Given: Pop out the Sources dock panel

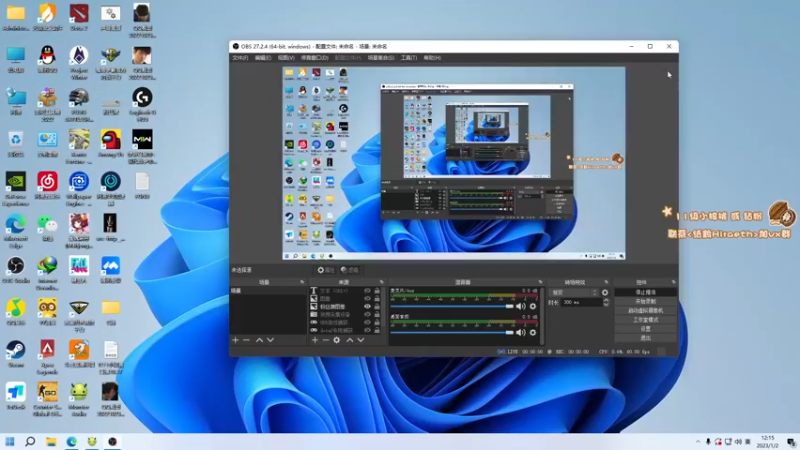Looking at the screenshot, I should click(x=381, y=282).
